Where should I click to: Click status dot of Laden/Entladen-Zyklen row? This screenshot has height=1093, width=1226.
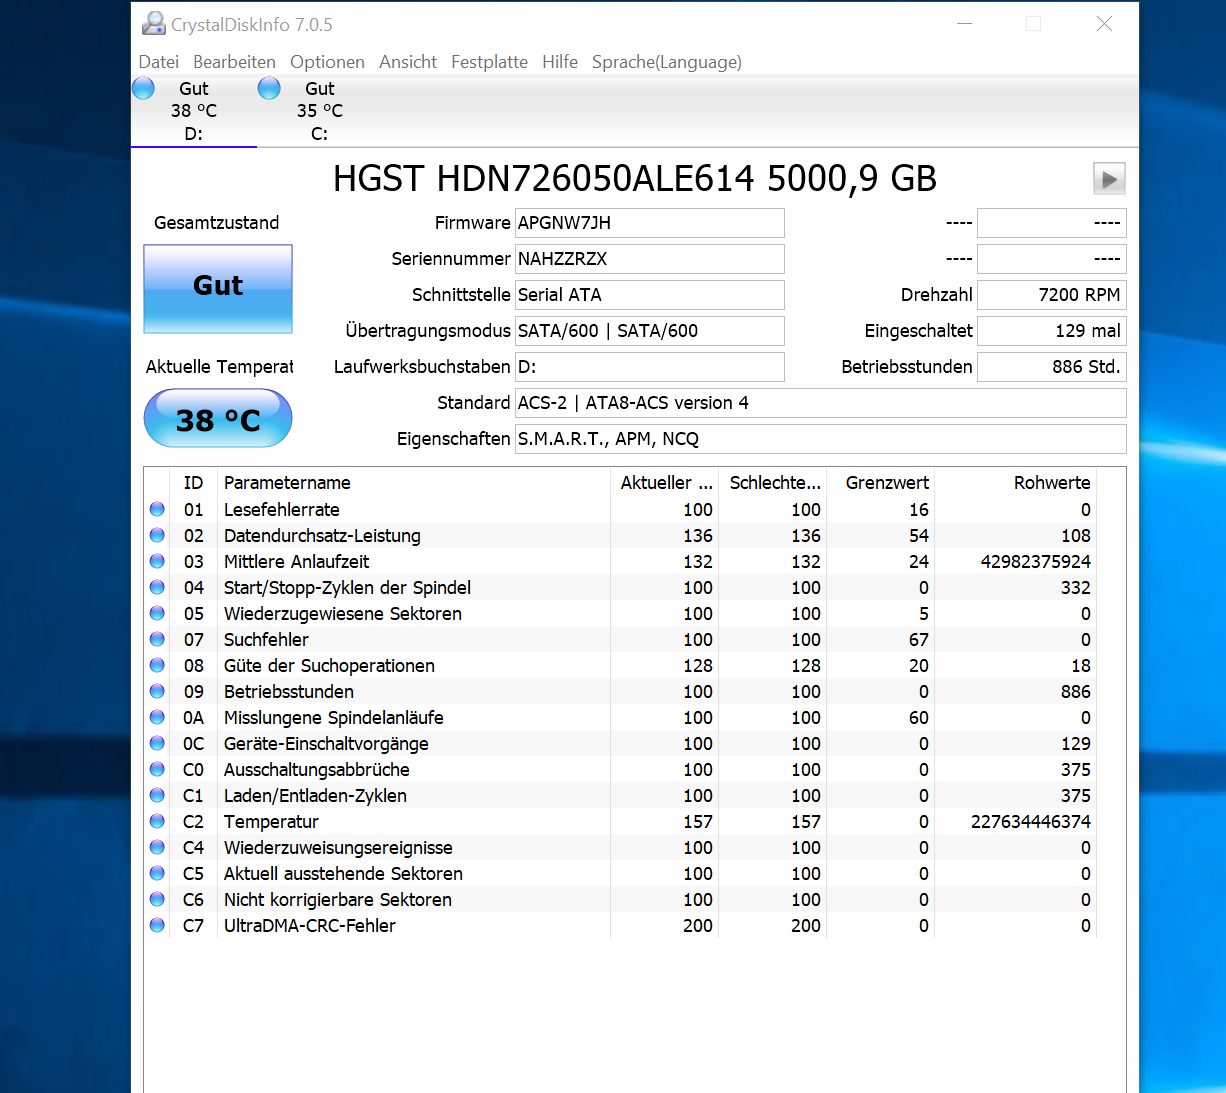click(x=157, y=795)
